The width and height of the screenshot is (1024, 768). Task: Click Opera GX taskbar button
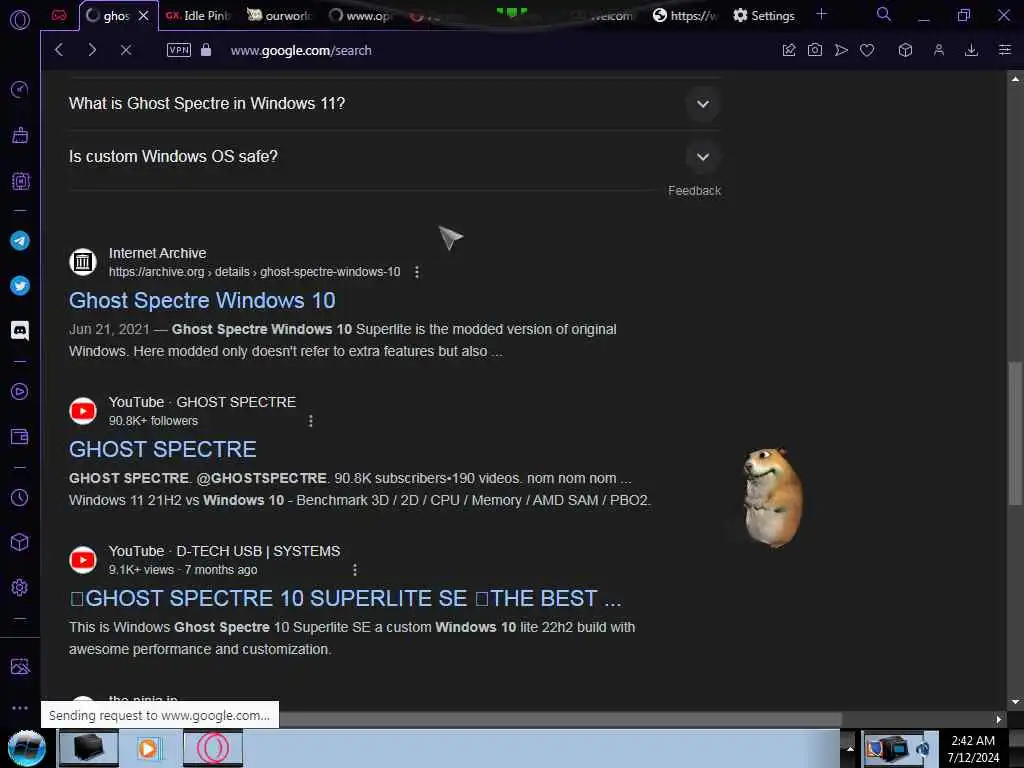(x=213, y=748)
